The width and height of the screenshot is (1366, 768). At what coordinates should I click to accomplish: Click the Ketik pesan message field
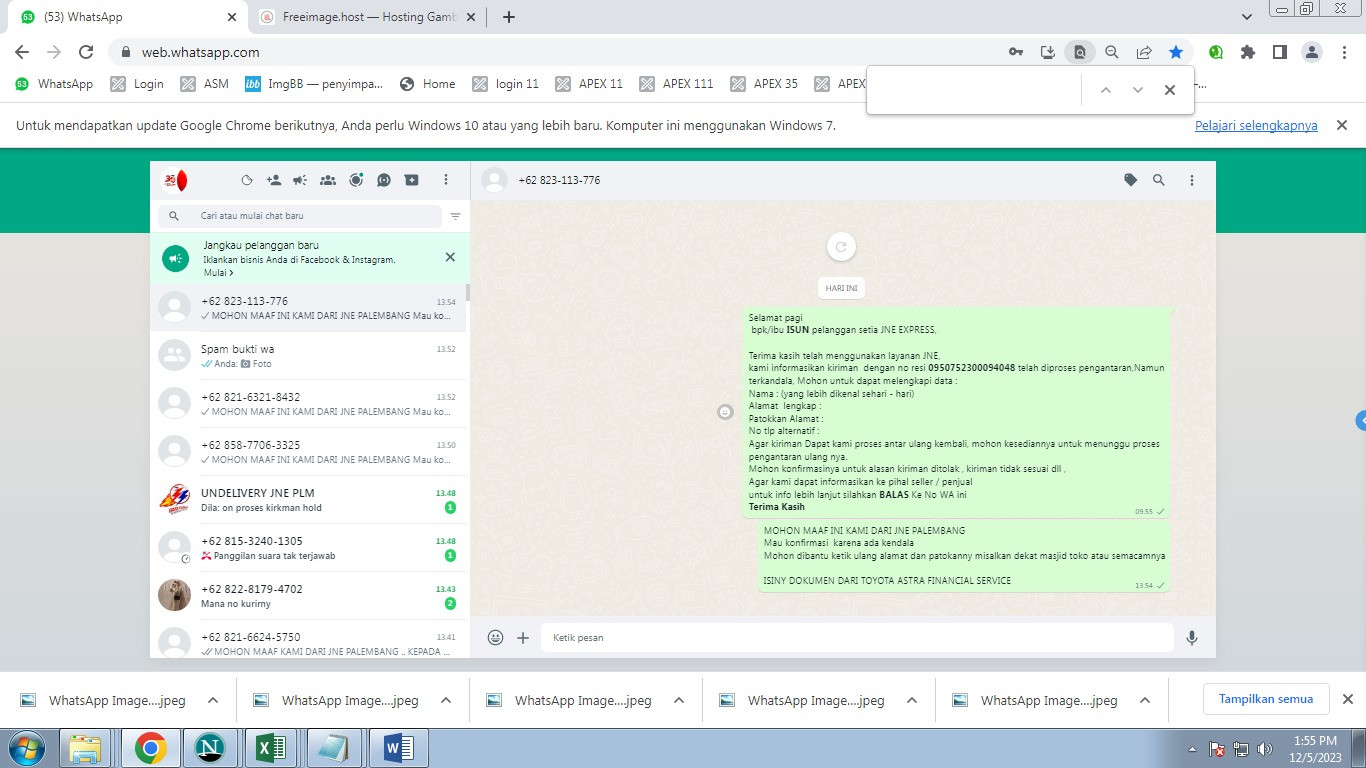(857, 637)
